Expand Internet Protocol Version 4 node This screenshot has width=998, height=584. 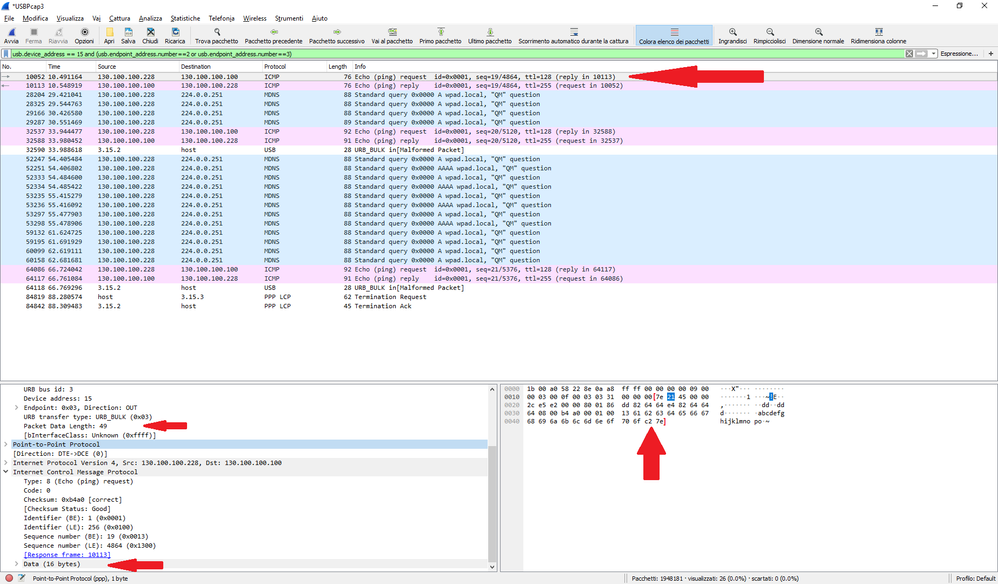tap(6, 463)
